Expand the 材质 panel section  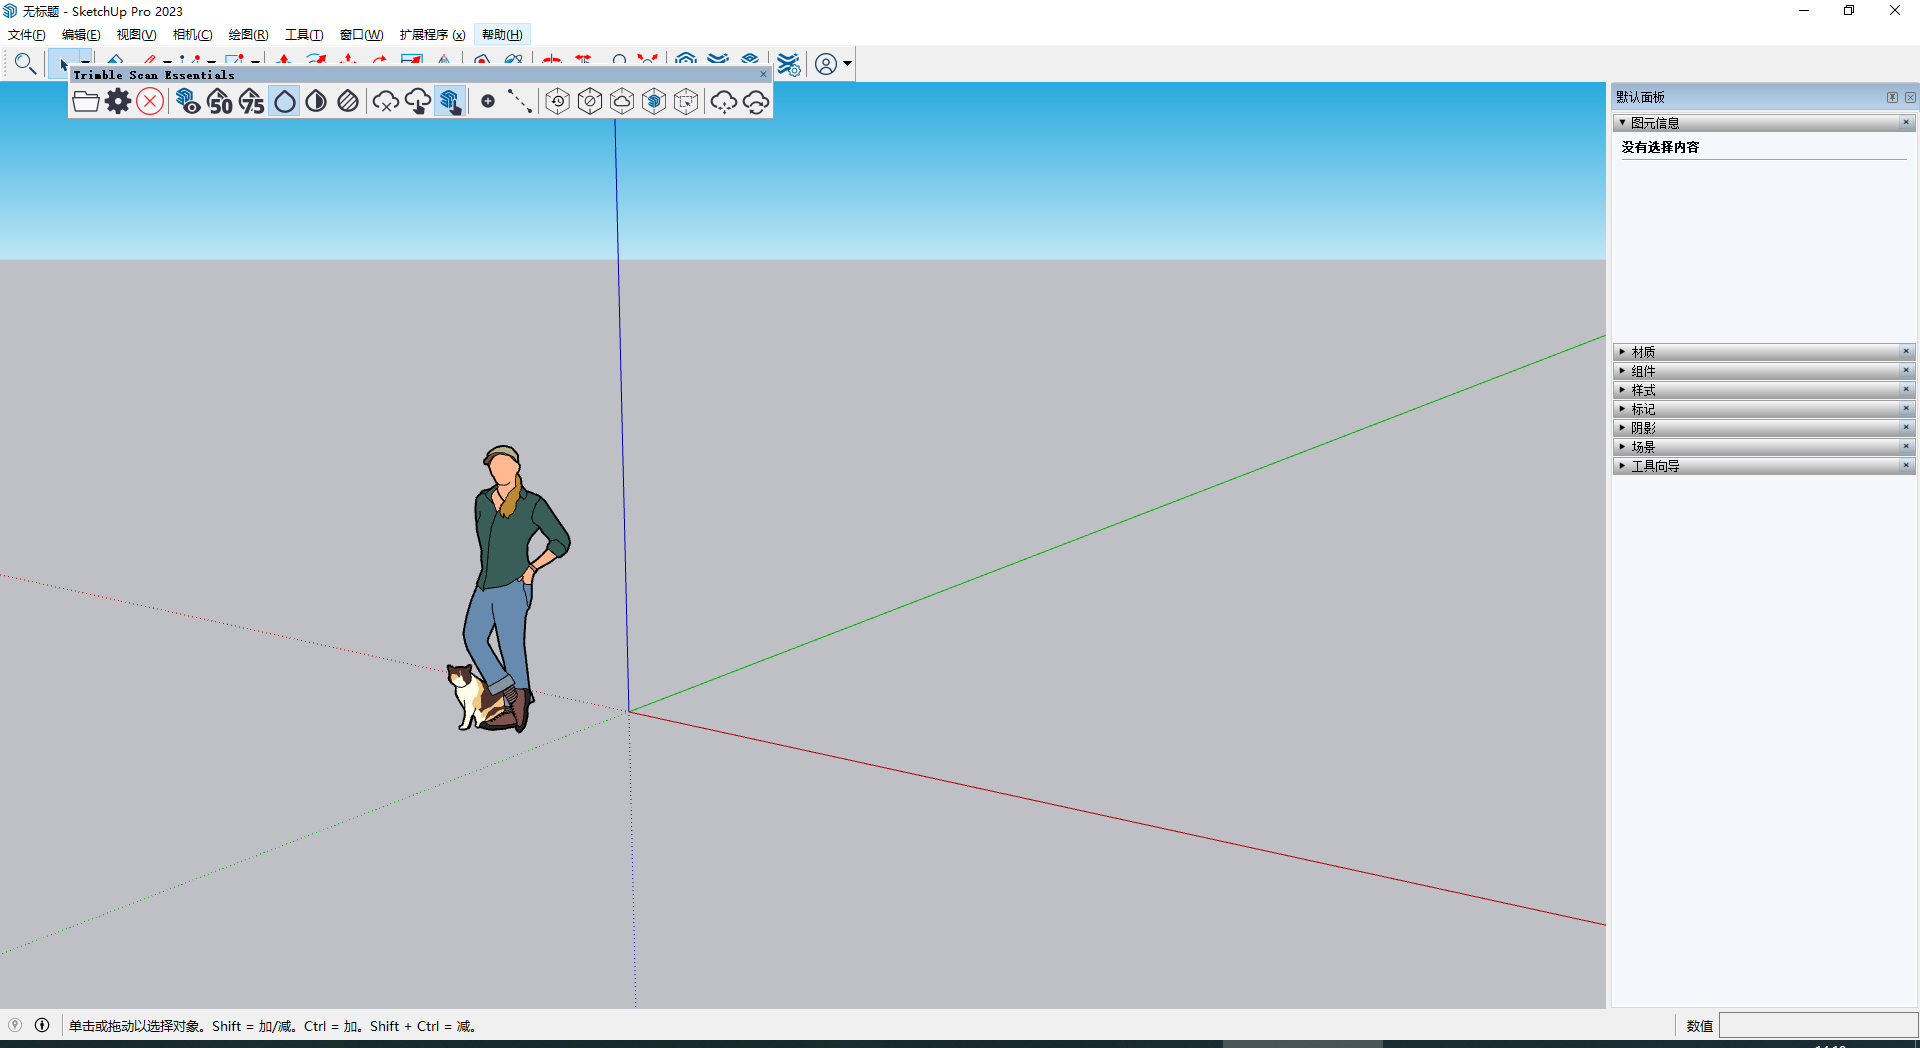[1643, 352]
